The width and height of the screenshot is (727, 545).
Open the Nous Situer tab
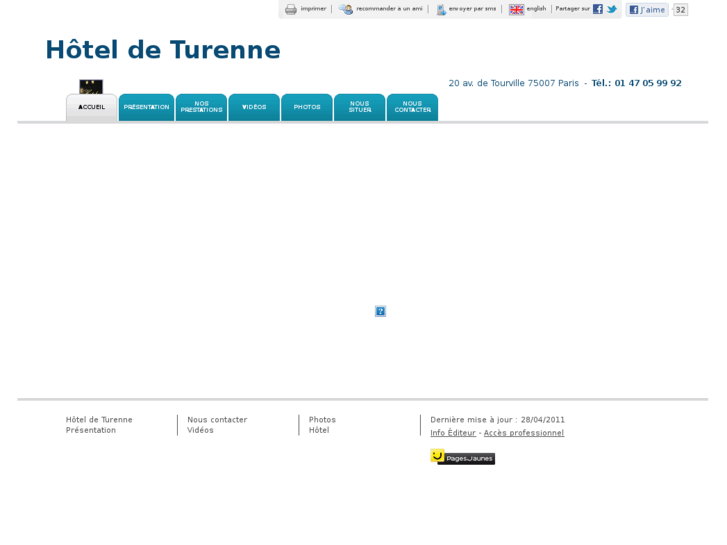click(360, 107)
